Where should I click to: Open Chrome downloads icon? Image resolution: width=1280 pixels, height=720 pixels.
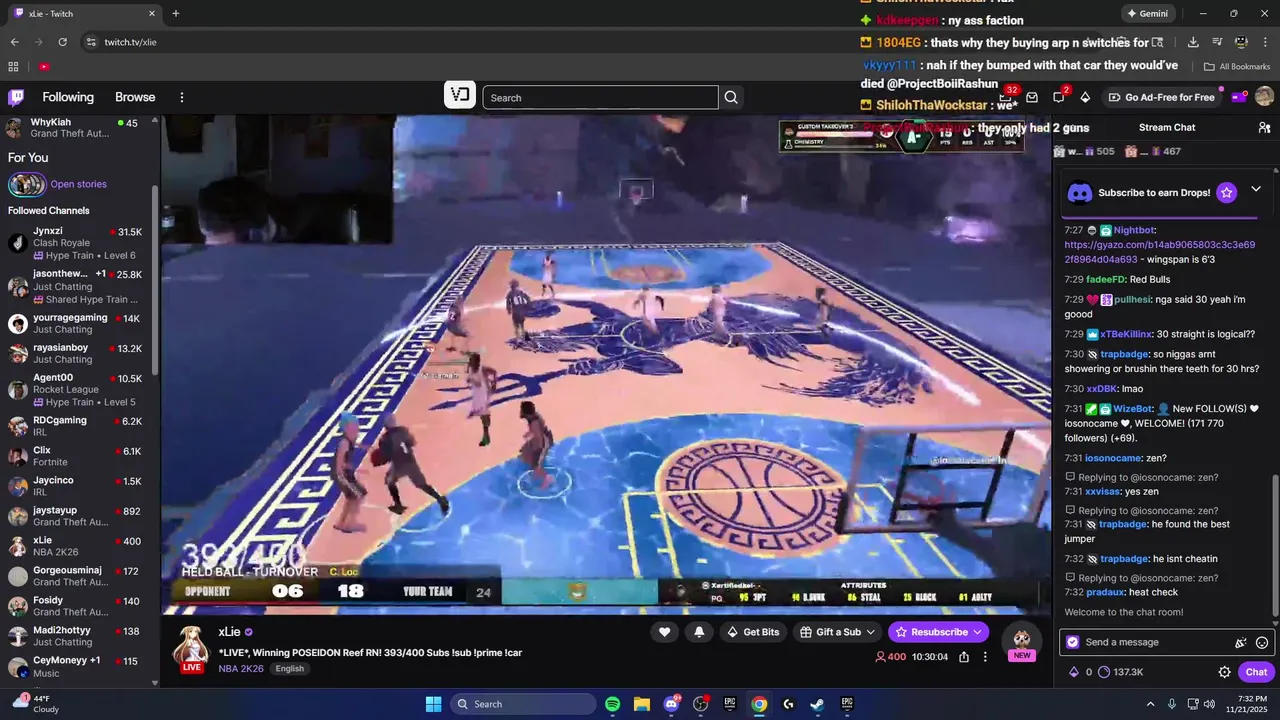click(x=1193, y=42)
